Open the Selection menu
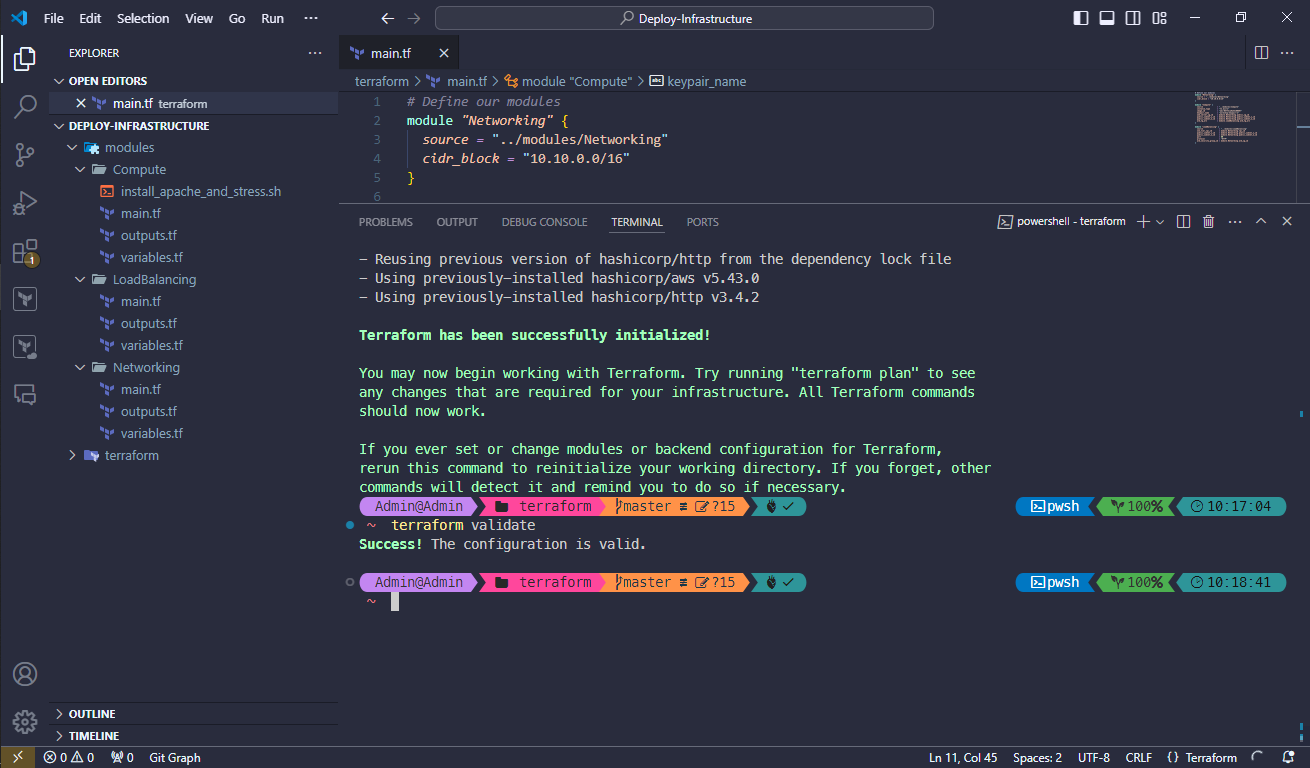 (x=143, y=18)
